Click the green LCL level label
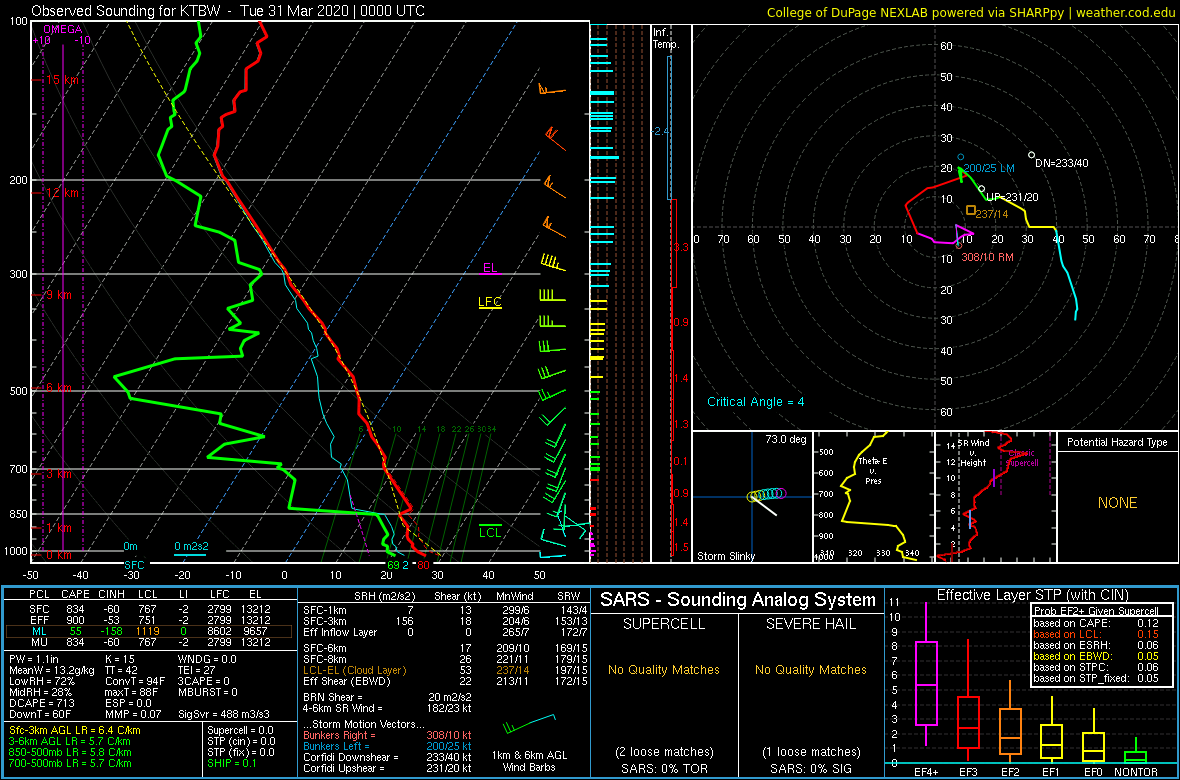 [x=491, y=532]
